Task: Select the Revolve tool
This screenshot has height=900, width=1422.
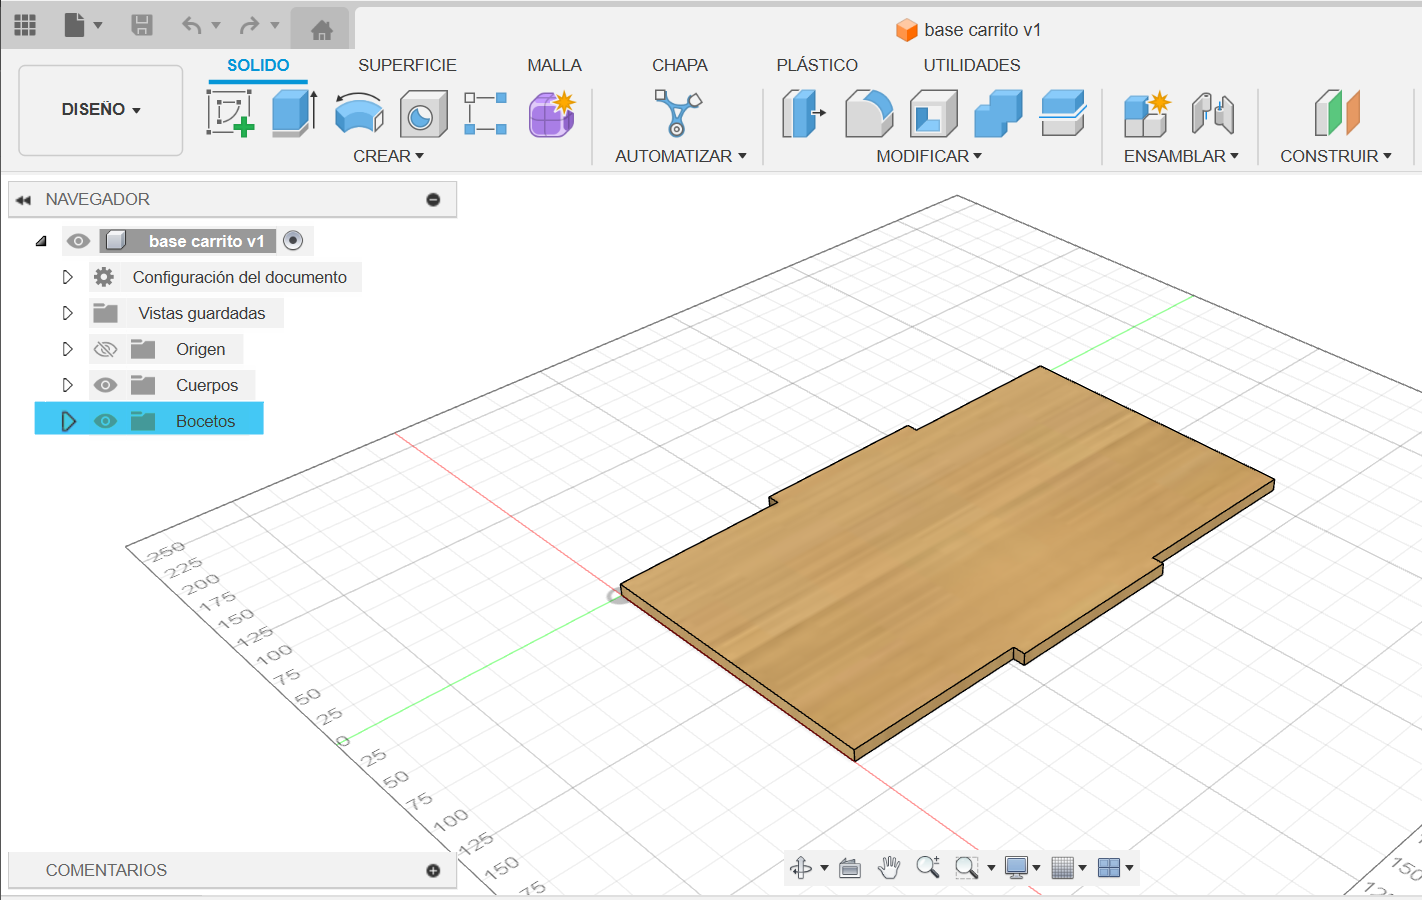Action: 359,112
